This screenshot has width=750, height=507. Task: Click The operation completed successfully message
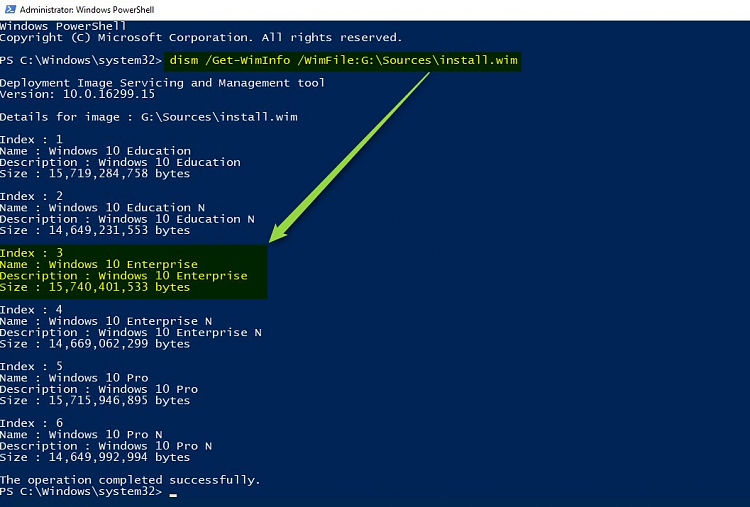(x=130, y=480)
